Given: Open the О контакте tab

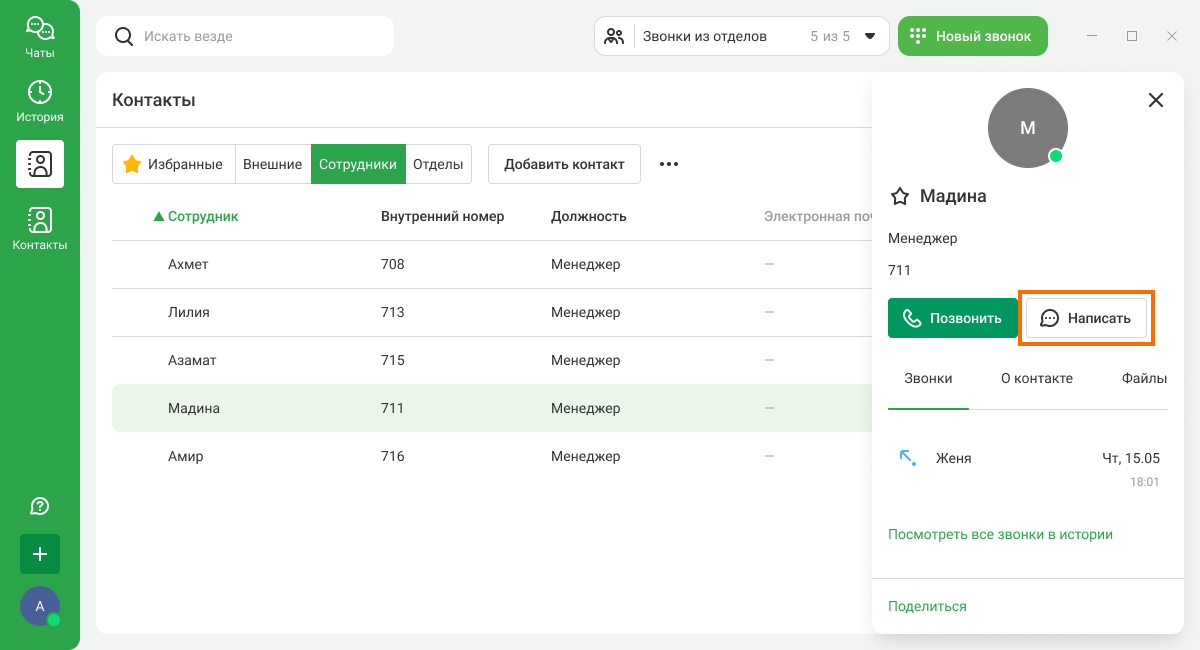Looking at the screenshot, I should coord(1036,378).
